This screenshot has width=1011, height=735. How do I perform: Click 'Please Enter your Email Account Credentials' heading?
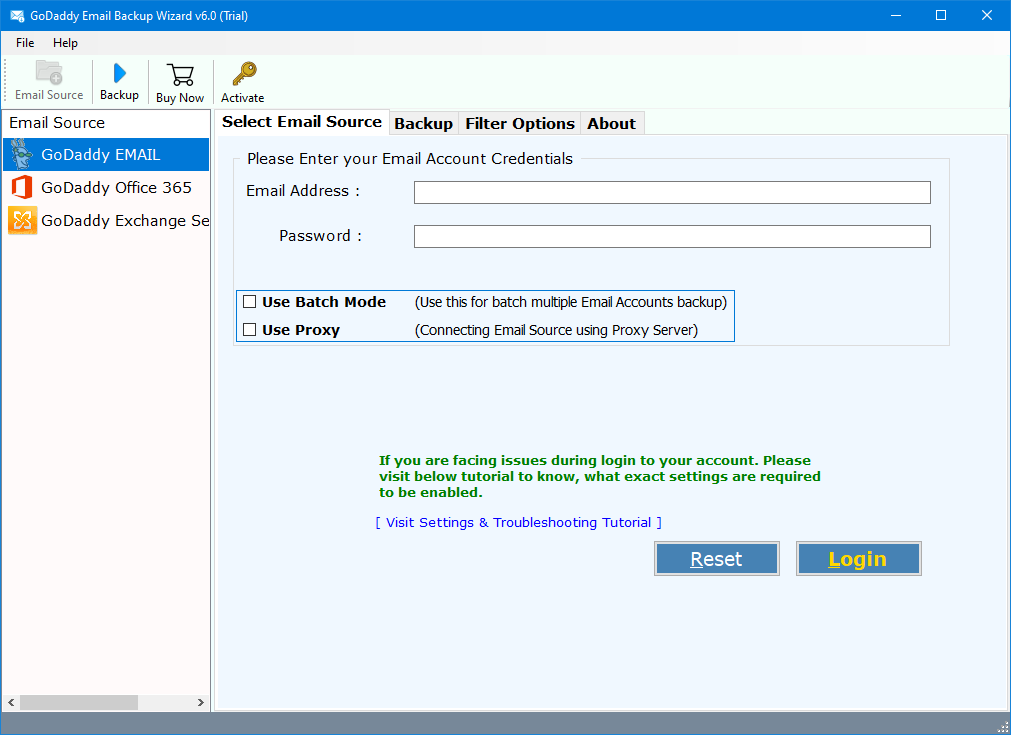(x=410, y=159)
